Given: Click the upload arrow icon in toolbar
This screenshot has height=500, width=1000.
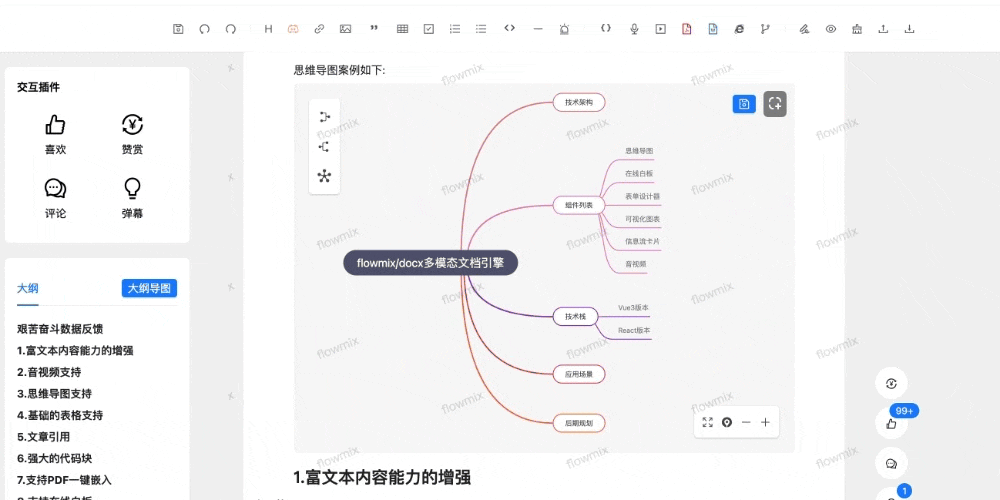Looking at the screenshot, I should pyautogui.click(x=883, y=29).
